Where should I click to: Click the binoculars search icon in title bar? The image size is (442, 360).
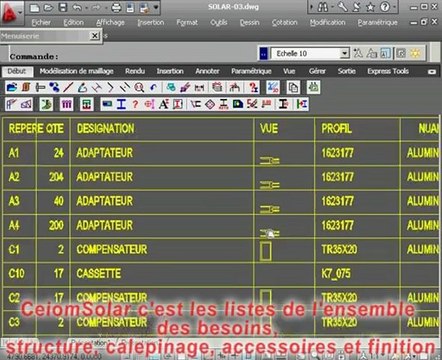coord(323,7)
